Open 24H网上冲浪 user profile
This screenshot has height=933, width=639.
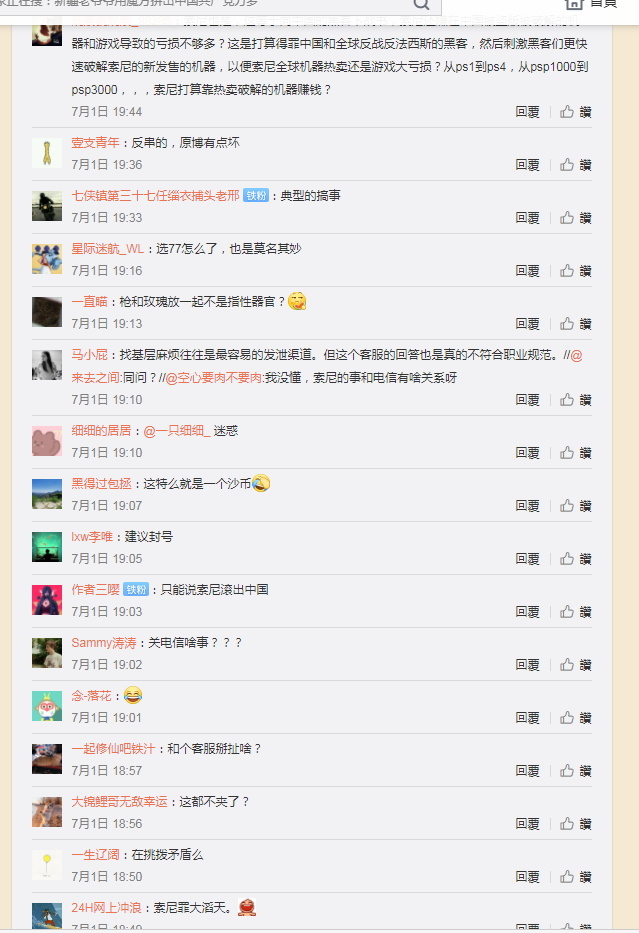point(106,908)
